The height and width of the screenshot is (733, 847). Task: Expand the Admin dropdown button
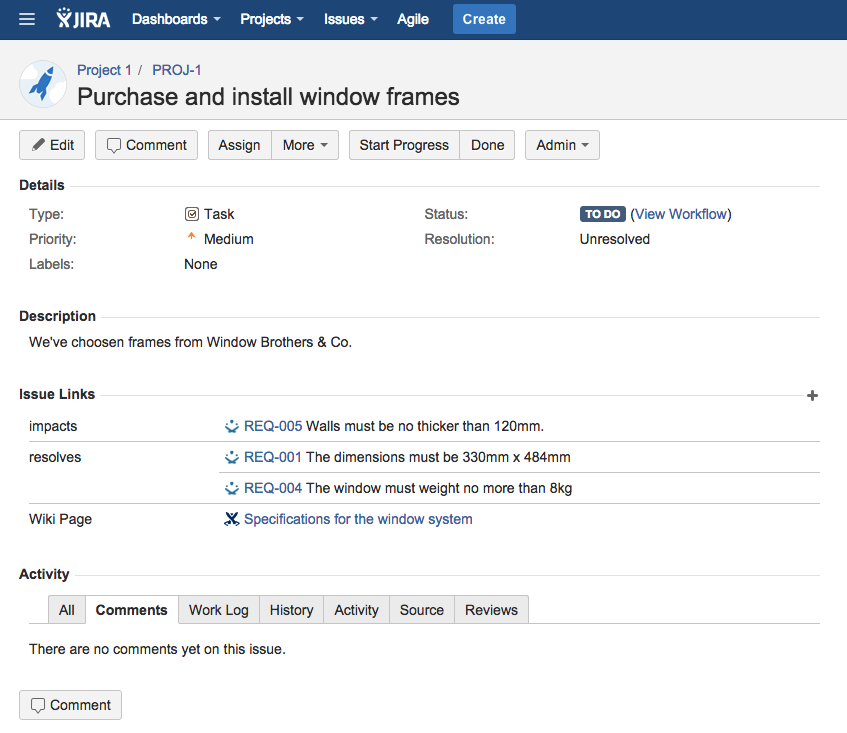pyautogui.click(x=562, y=145)
